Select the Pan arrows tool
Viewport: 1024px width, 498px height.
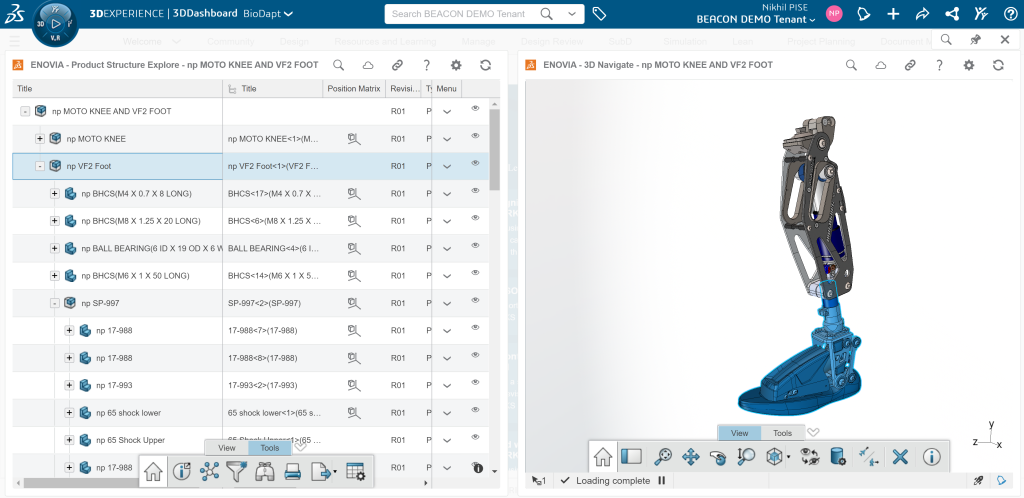click(690, 456)
